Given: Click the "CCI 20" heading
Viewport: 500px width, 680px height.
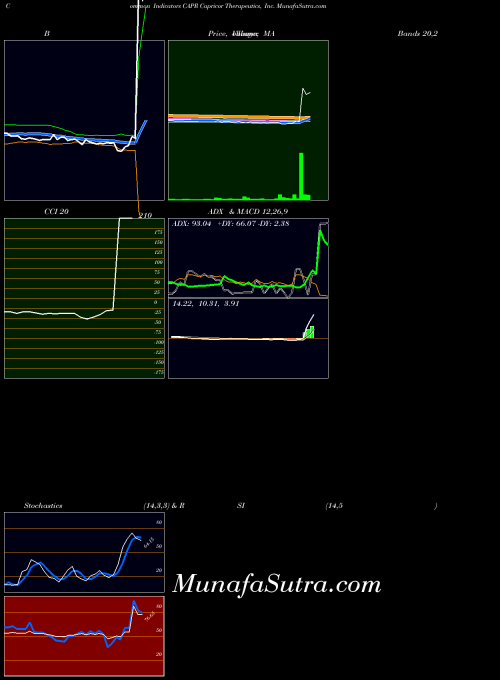Looking at the screenshot, I should coord(56,212).
